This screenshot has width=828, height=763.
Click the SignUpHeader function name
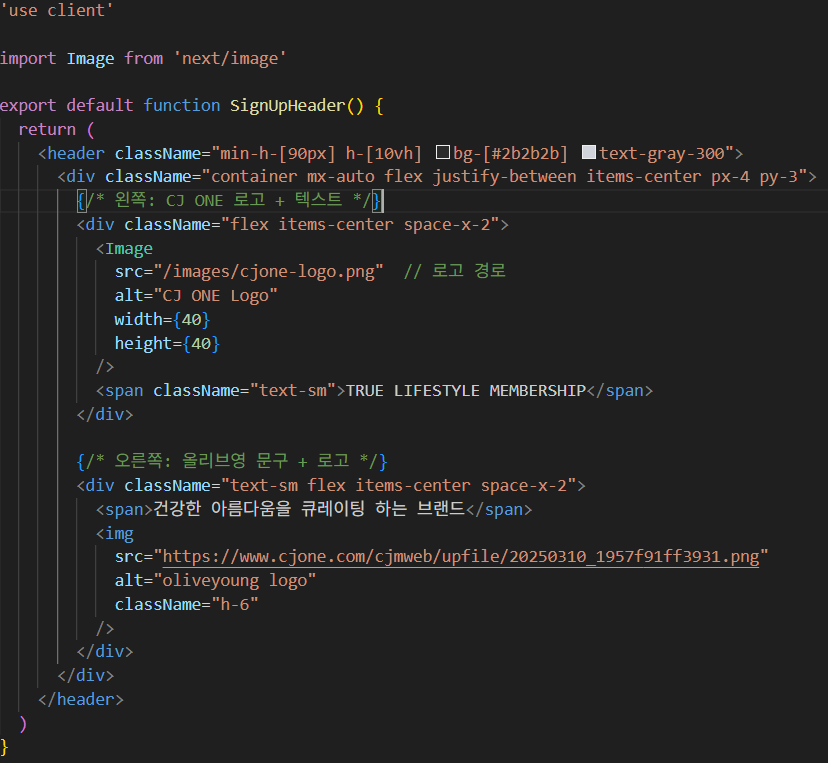pyautogui.click(x=287, y=106)
